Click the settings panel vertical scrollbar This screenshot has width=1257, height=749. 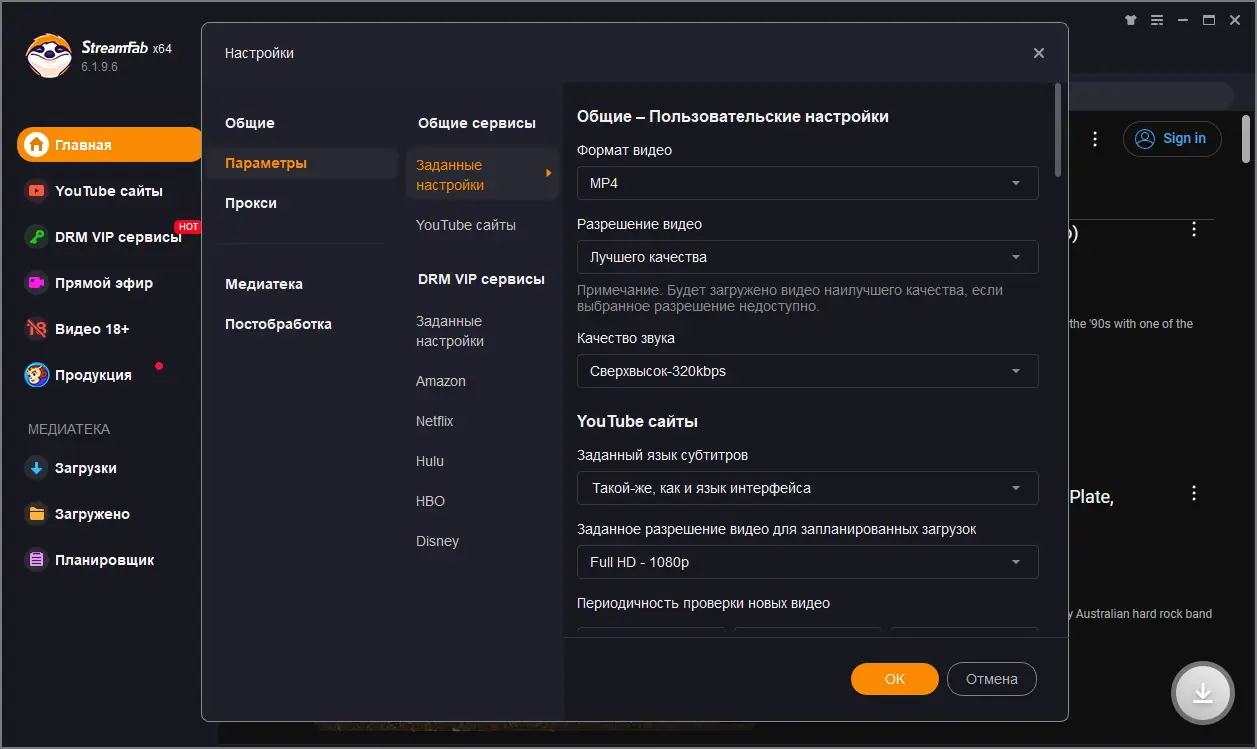1058,130
